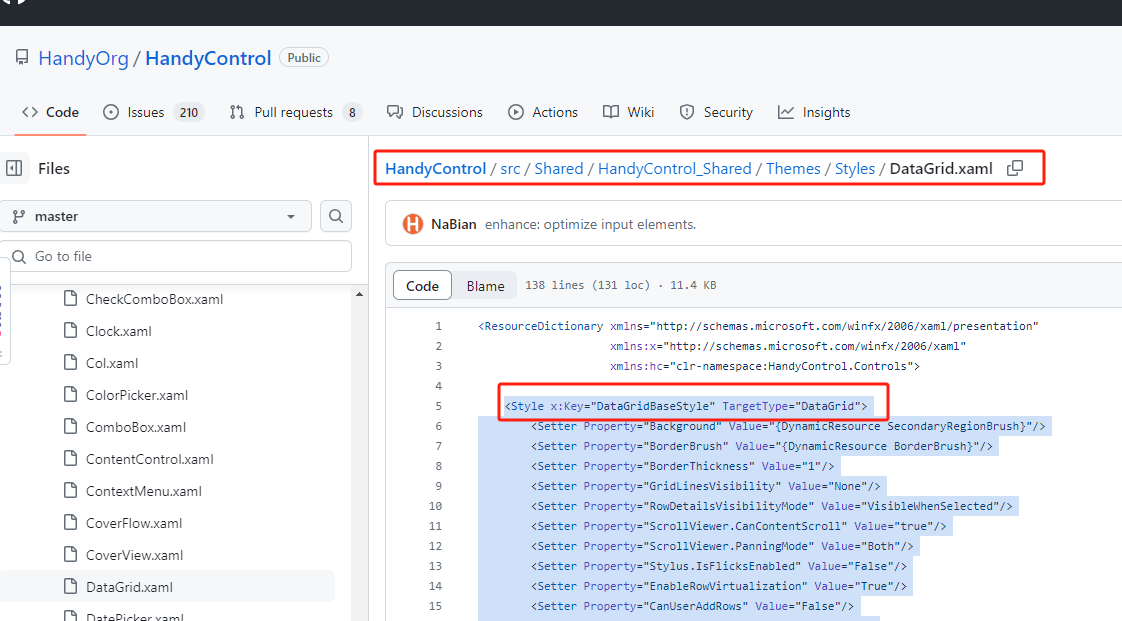This screenshot has height=621, width=1122.
Task: Open Clock.xaml in file tree
Action: [x=119, y=331]
